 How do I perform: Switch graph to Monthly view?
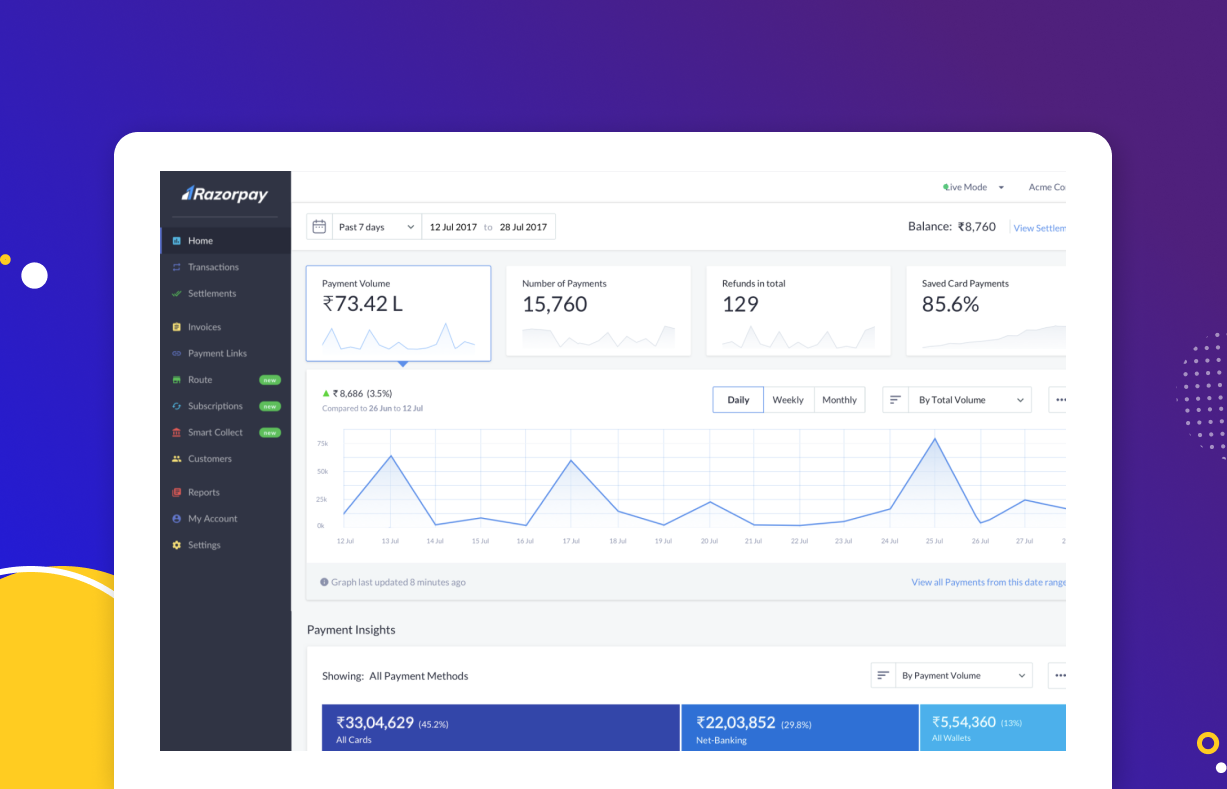point(839,400)
